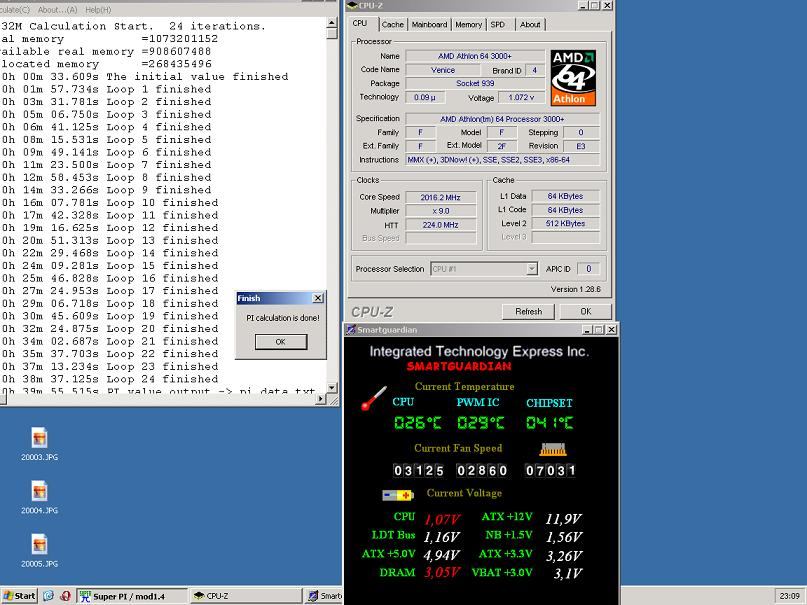The width and height of the screenshot is (807, 605).
Task: Close the CPU-Z window
Action: coord(607,5)
